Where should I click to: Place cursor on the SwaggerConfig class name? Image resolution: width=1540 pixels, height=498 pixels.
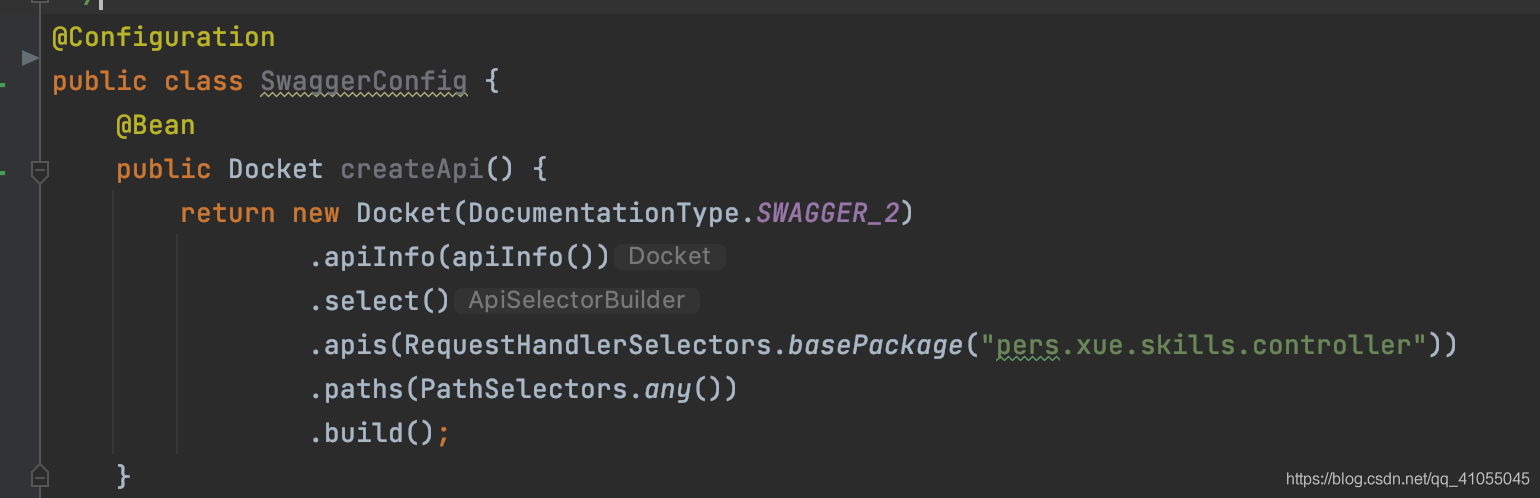[363, 82]
